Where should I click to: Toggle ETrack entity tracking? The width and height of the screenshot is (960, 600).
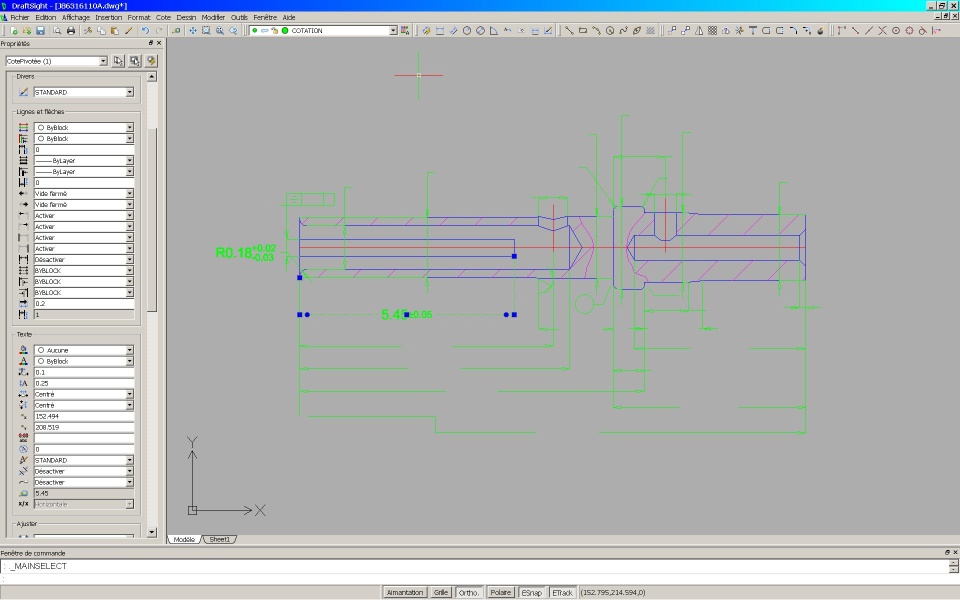tap(563, 593)
